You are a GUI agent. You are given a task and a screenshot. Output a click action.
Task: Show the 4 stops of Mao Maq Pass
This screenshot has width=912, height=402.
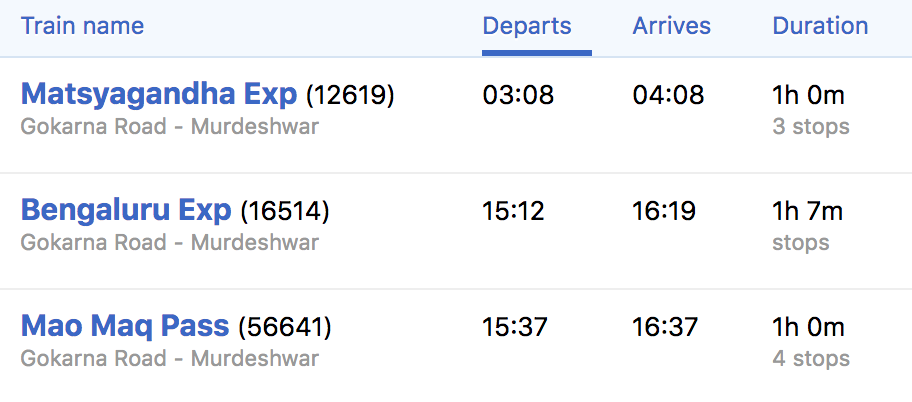click(x=811, y=359)
